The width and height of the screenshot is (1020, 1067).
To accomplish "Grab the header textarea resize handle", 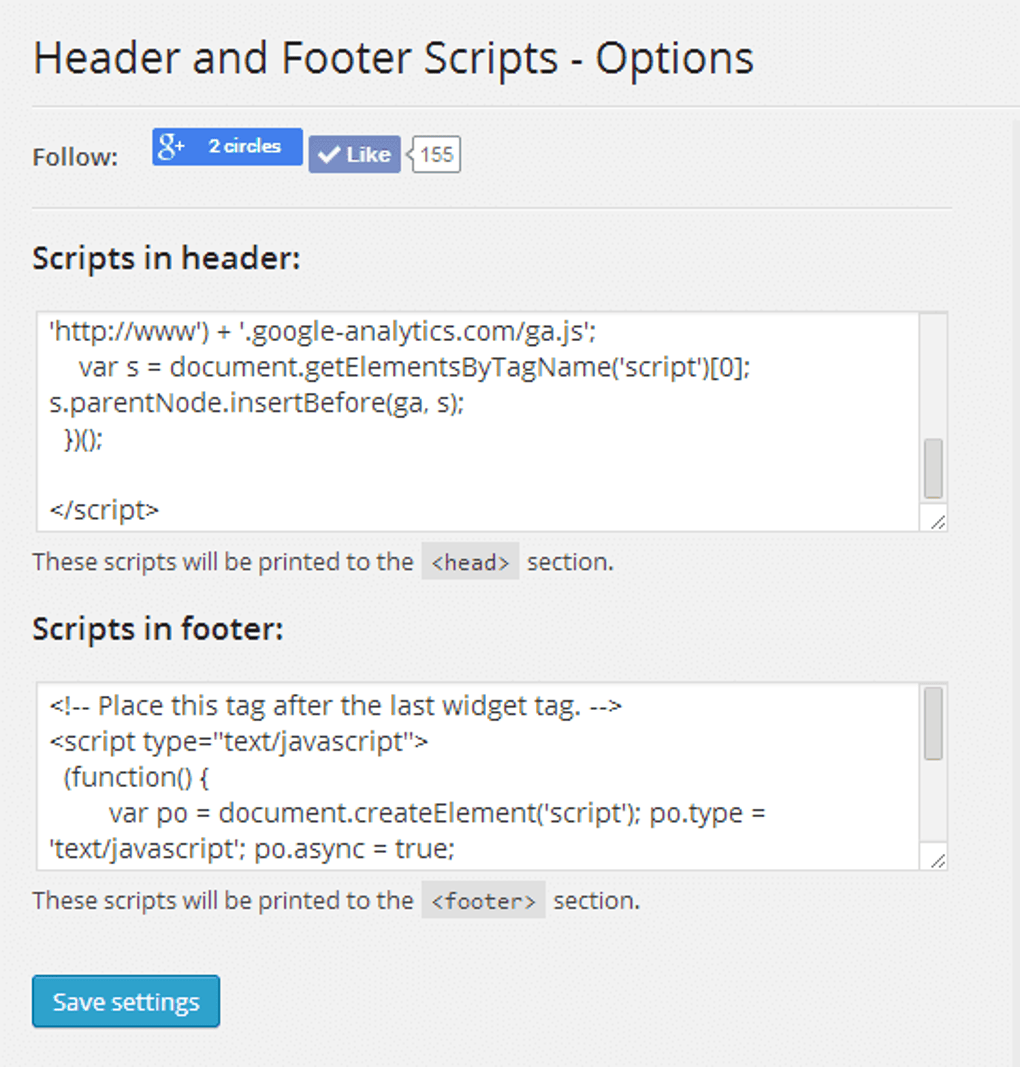I will (938, 522).
